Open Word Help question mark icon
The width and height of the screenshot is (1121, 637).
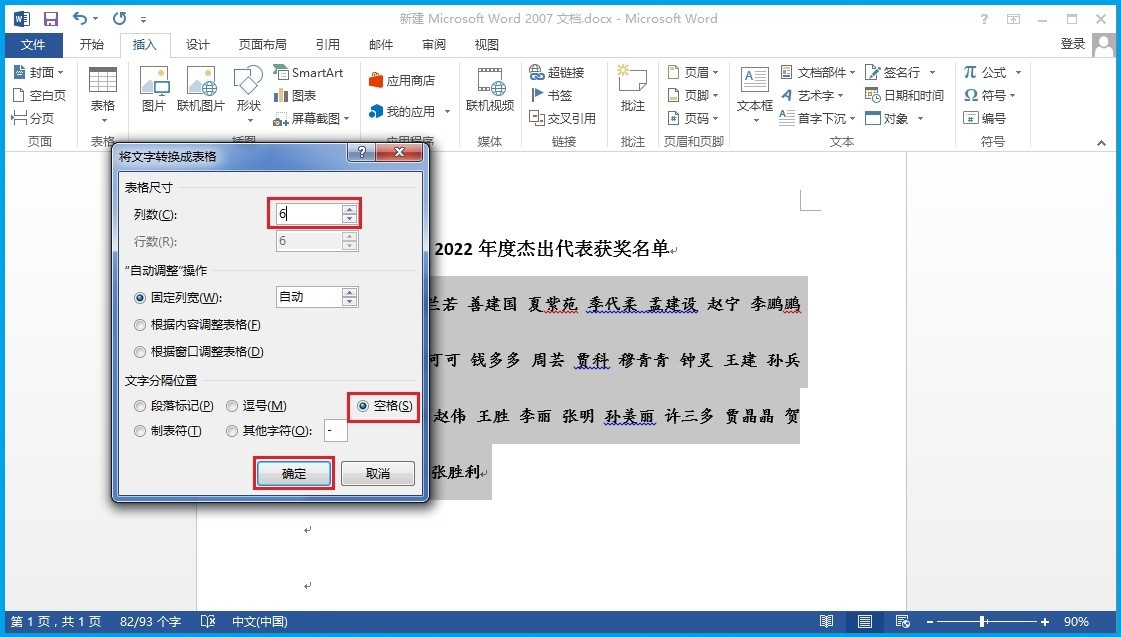coord(984,19)
